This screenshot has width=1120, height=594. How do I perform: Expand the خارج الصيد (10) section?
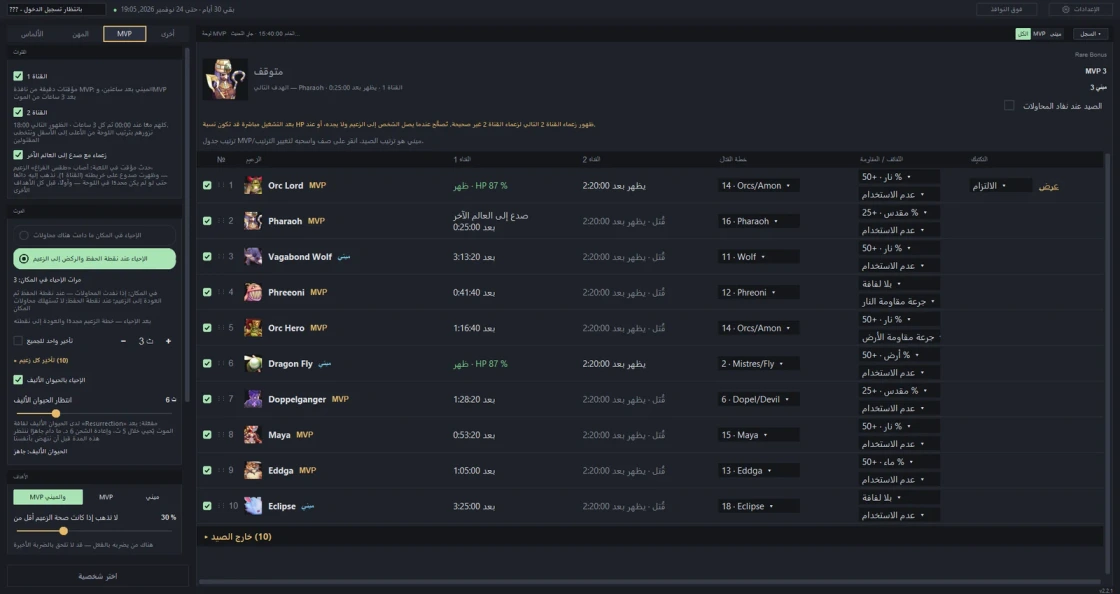click(x=238, y=537)
